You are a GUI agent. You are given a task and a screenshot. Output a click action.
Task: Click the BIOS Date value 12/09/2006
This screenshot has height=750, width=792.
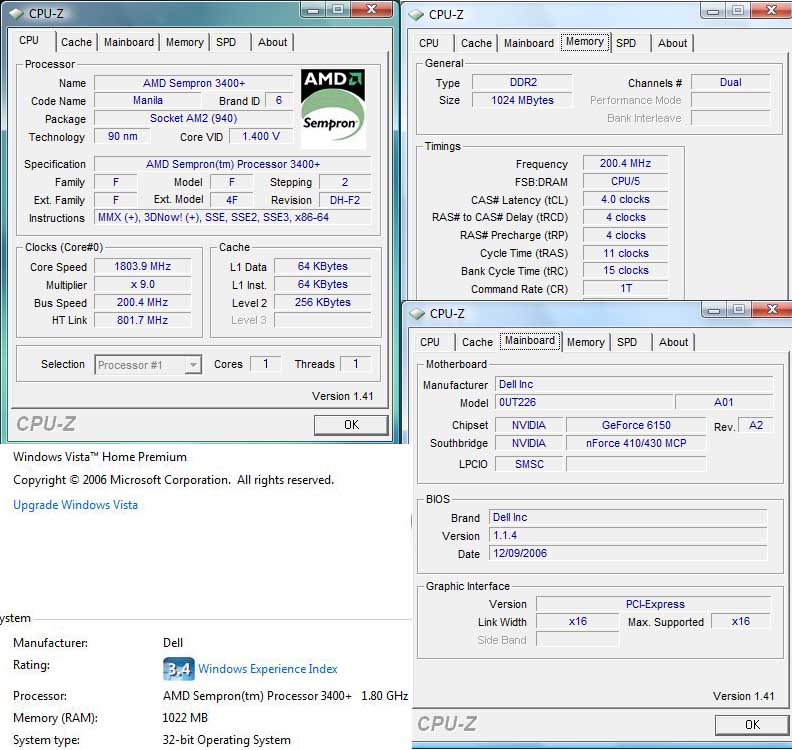coord(628,553)
